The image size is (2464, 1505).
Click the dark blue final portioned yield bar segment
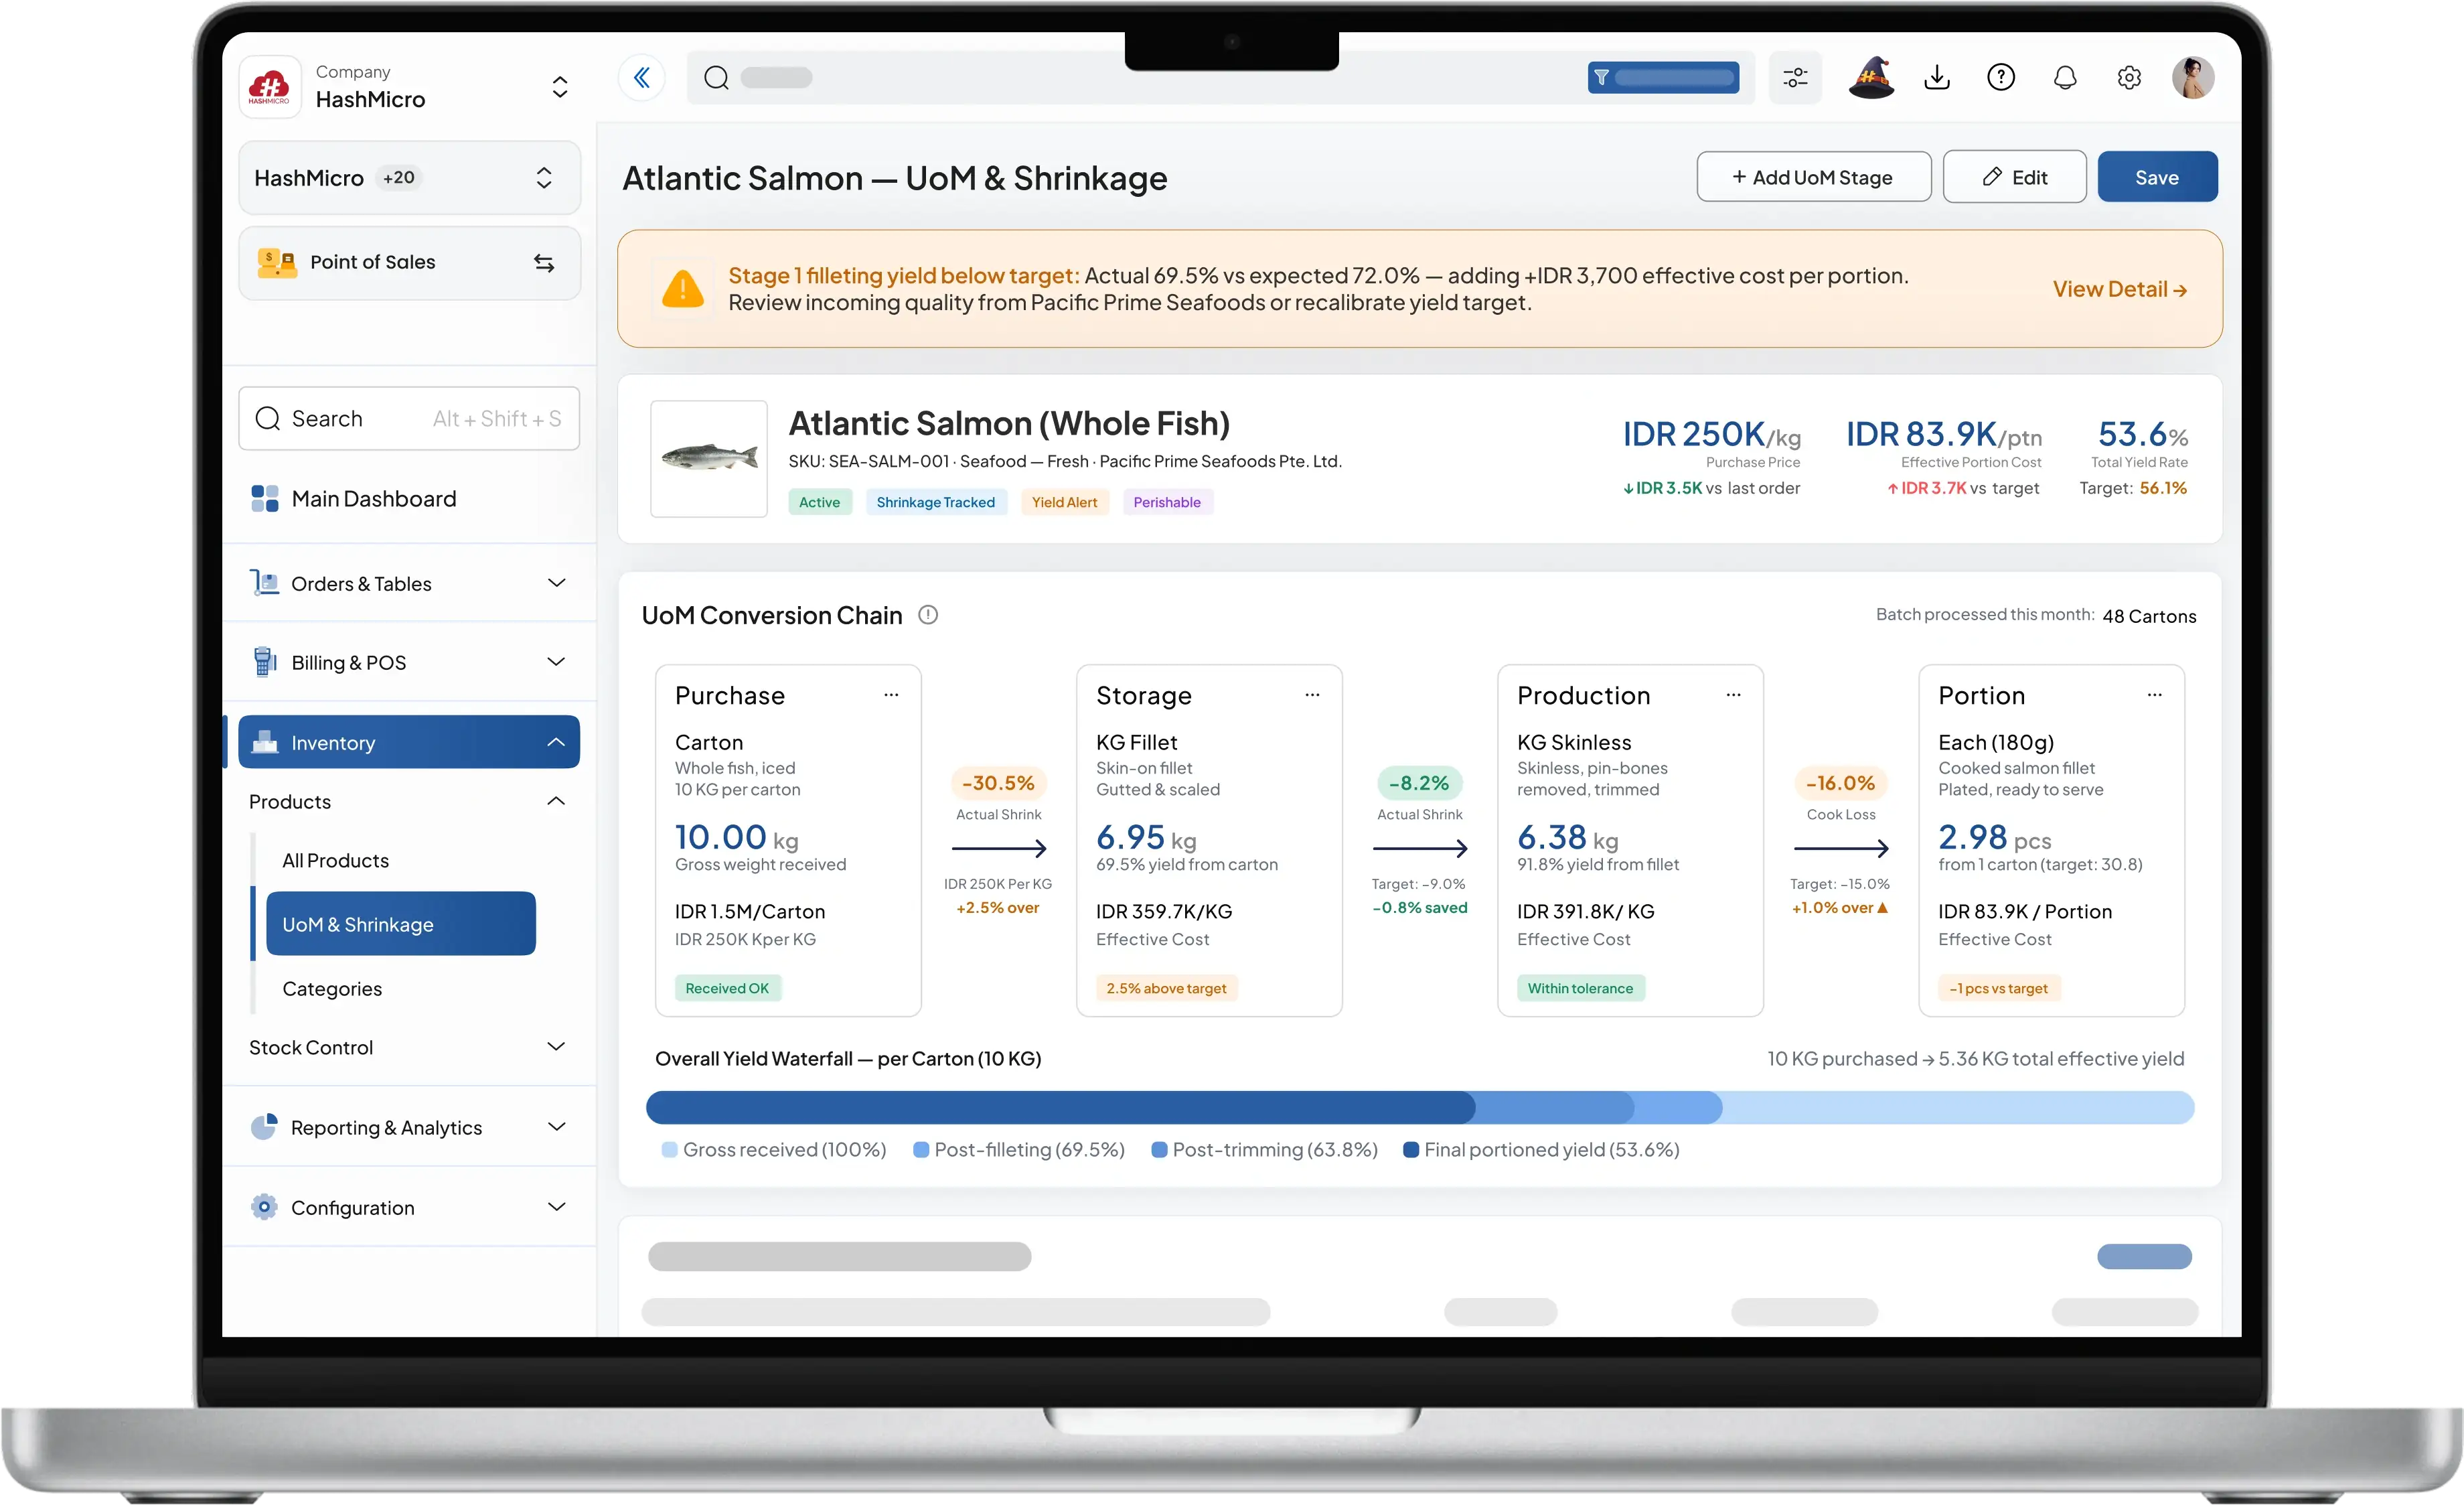point(1060,1107)
